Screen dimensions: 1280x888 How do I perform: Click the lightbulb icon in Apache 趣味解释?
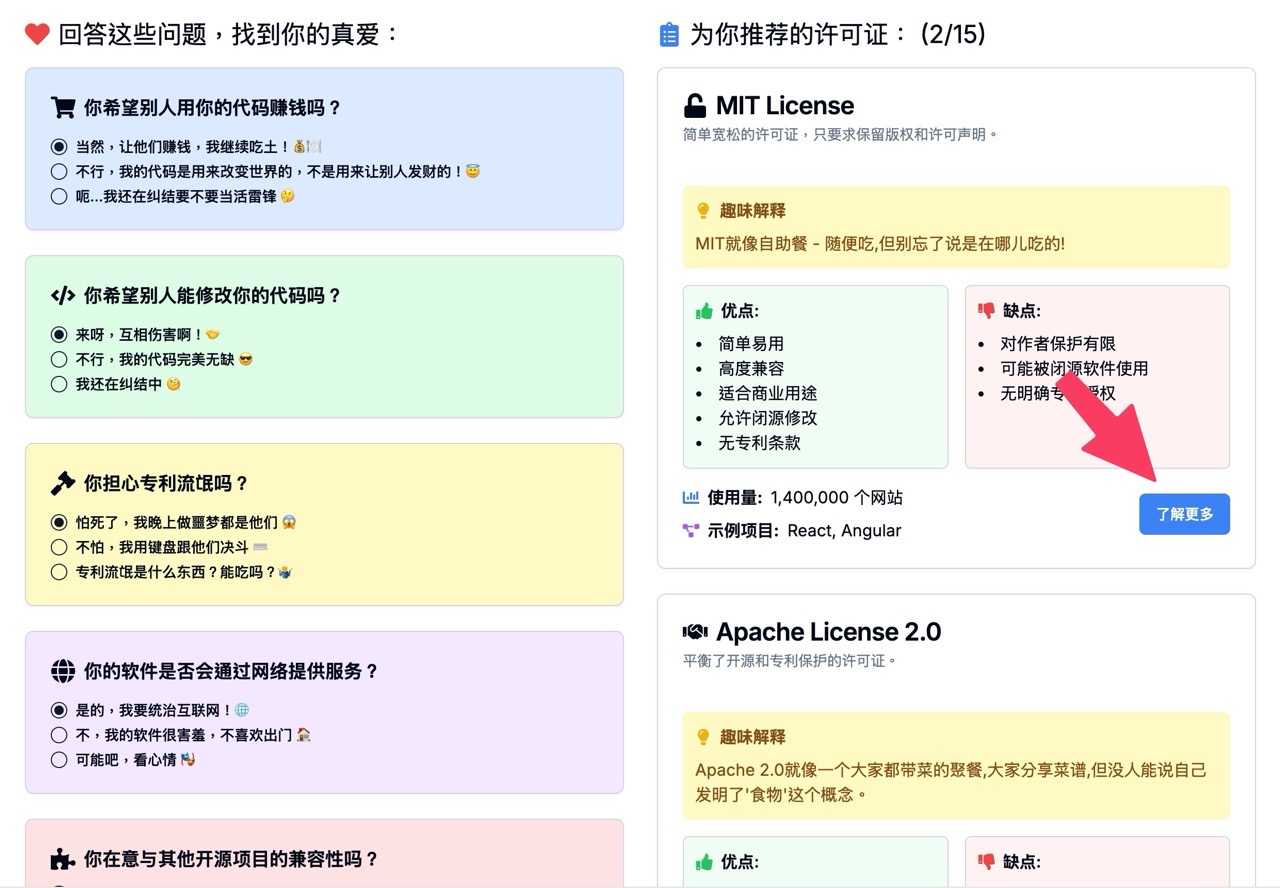pyautogui.click(x=703, y=737)
